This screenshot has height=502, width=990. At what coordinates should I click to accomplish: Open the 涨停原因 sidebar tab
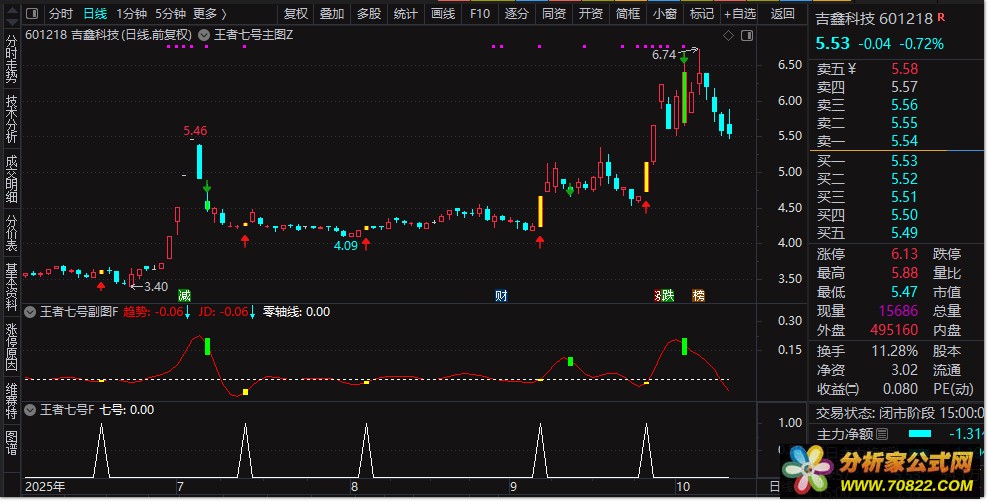[x=11, y=347]
